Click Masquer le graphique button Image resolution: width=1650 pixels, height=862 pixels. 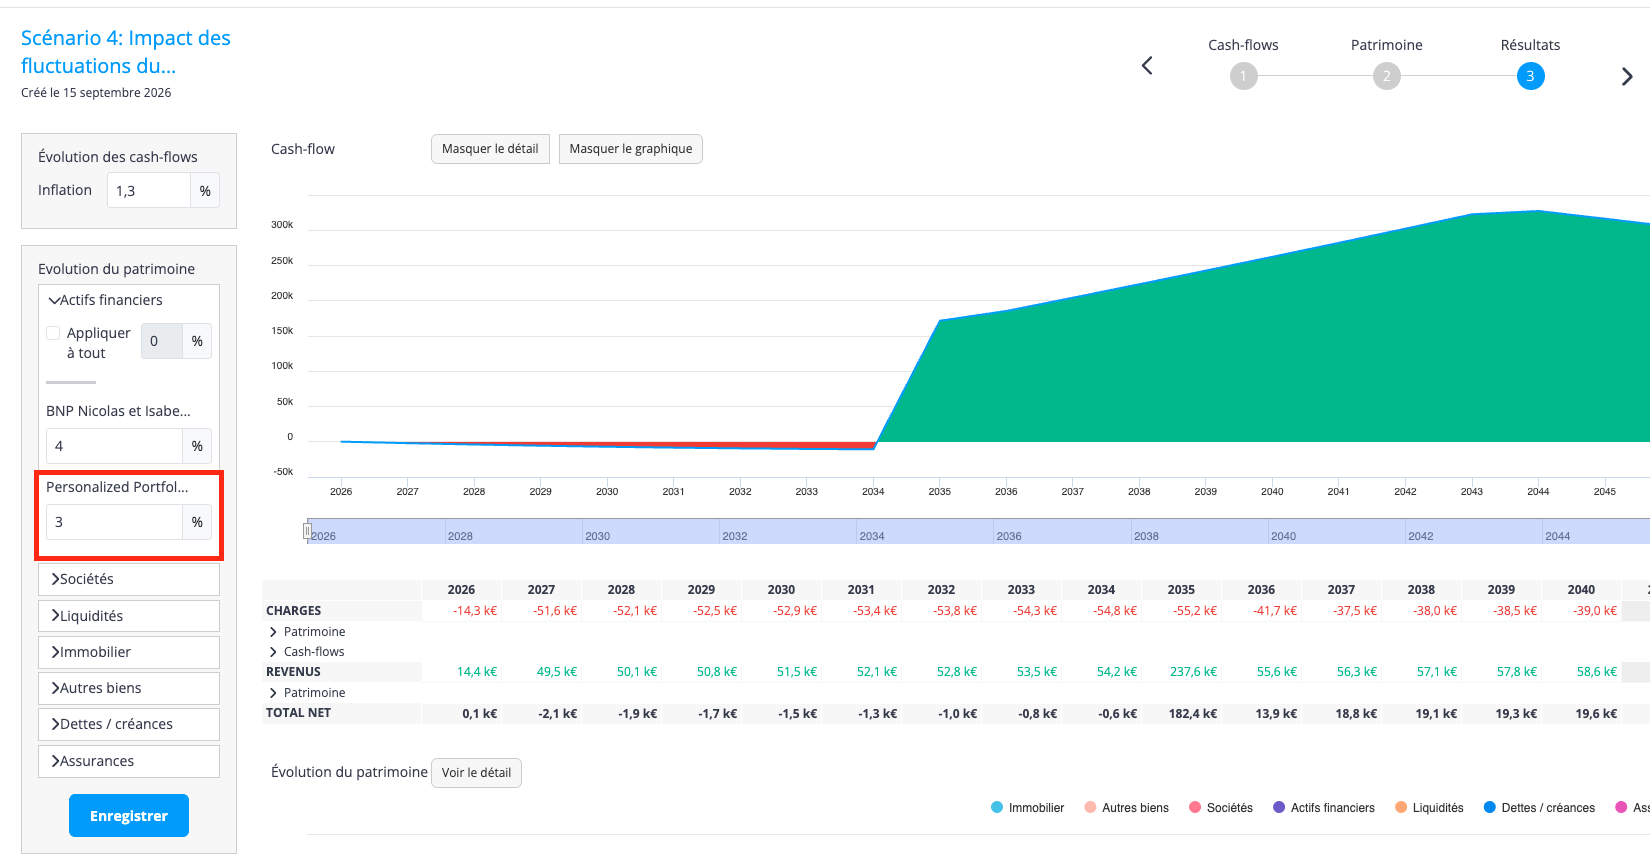[x=631, y=149]
